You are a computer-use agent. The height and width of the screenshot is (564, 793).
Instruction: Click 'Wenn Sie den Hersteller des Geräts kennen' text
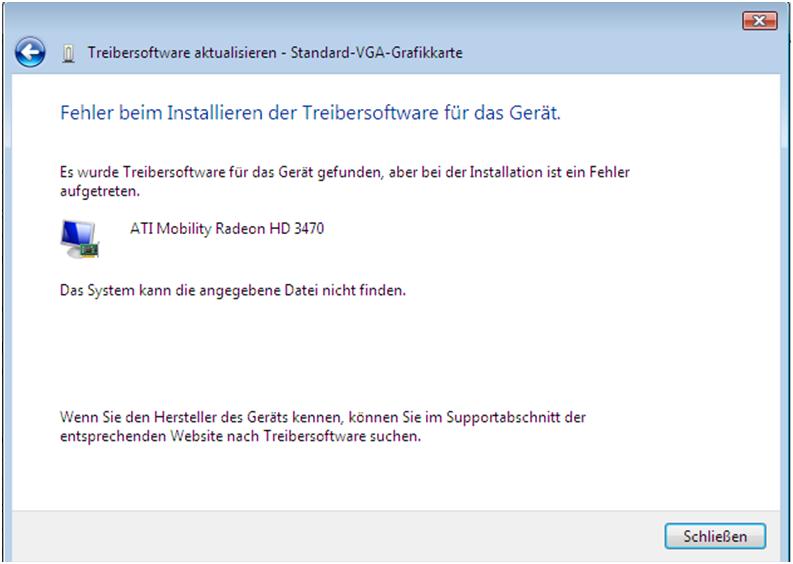coord(323,426)
